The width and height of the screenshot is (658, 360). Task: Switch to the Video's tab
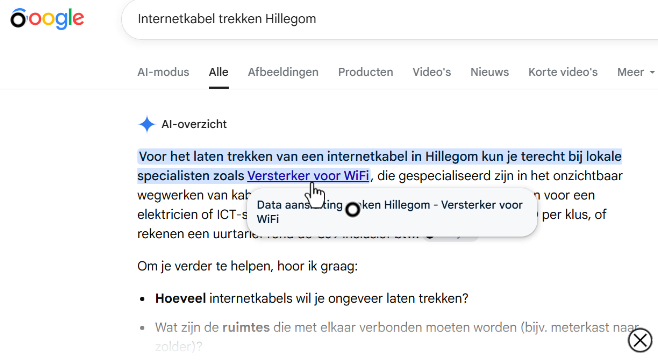[432, 72]
